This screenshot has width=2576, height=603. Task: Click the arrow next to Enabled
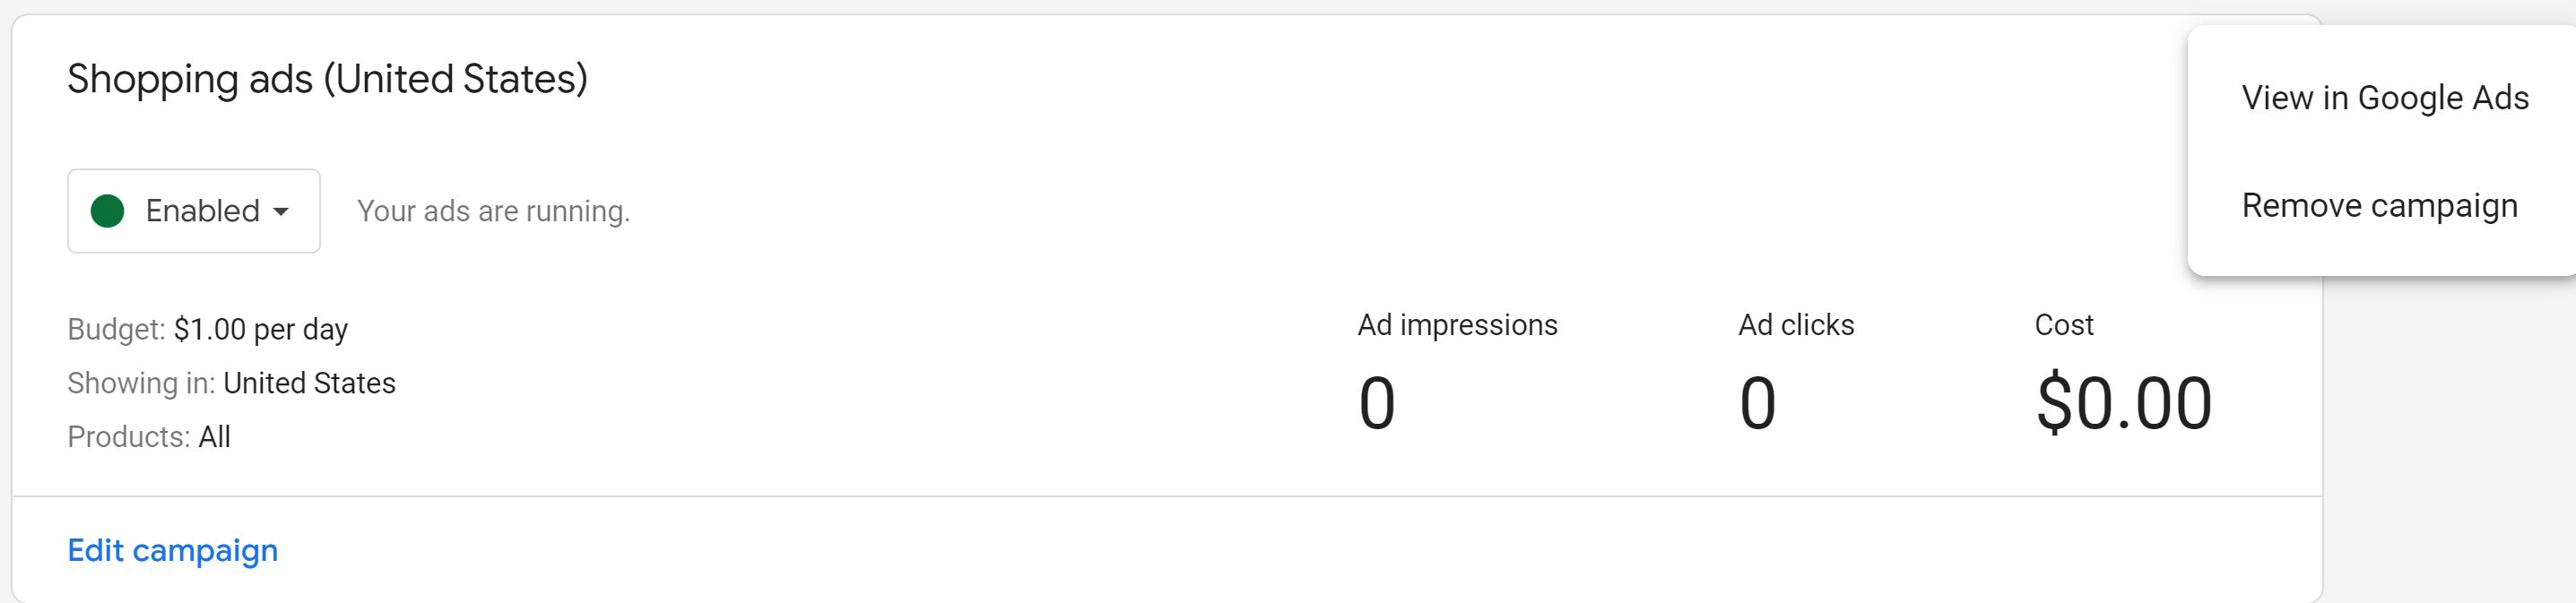[281, 212]
